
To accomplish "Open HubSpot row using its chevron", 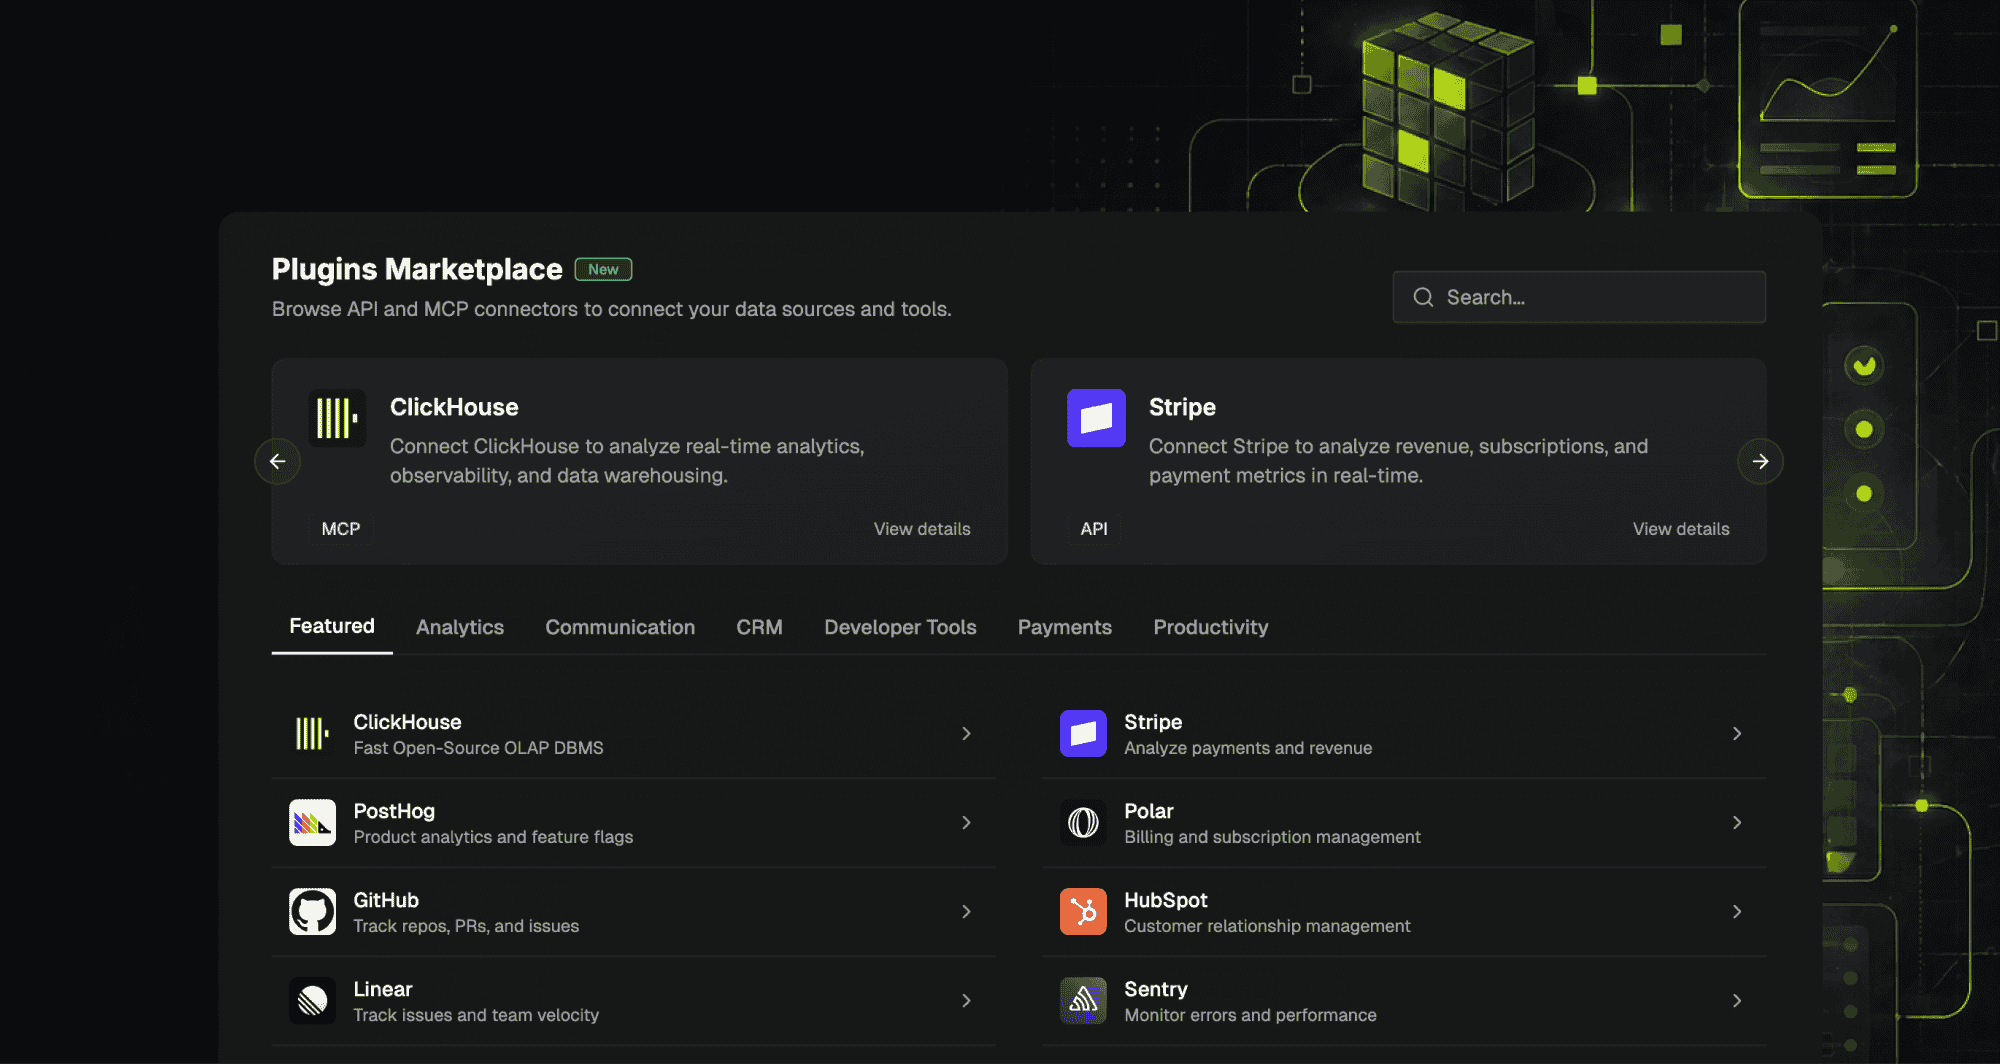I will click(x=1737, y=911).
